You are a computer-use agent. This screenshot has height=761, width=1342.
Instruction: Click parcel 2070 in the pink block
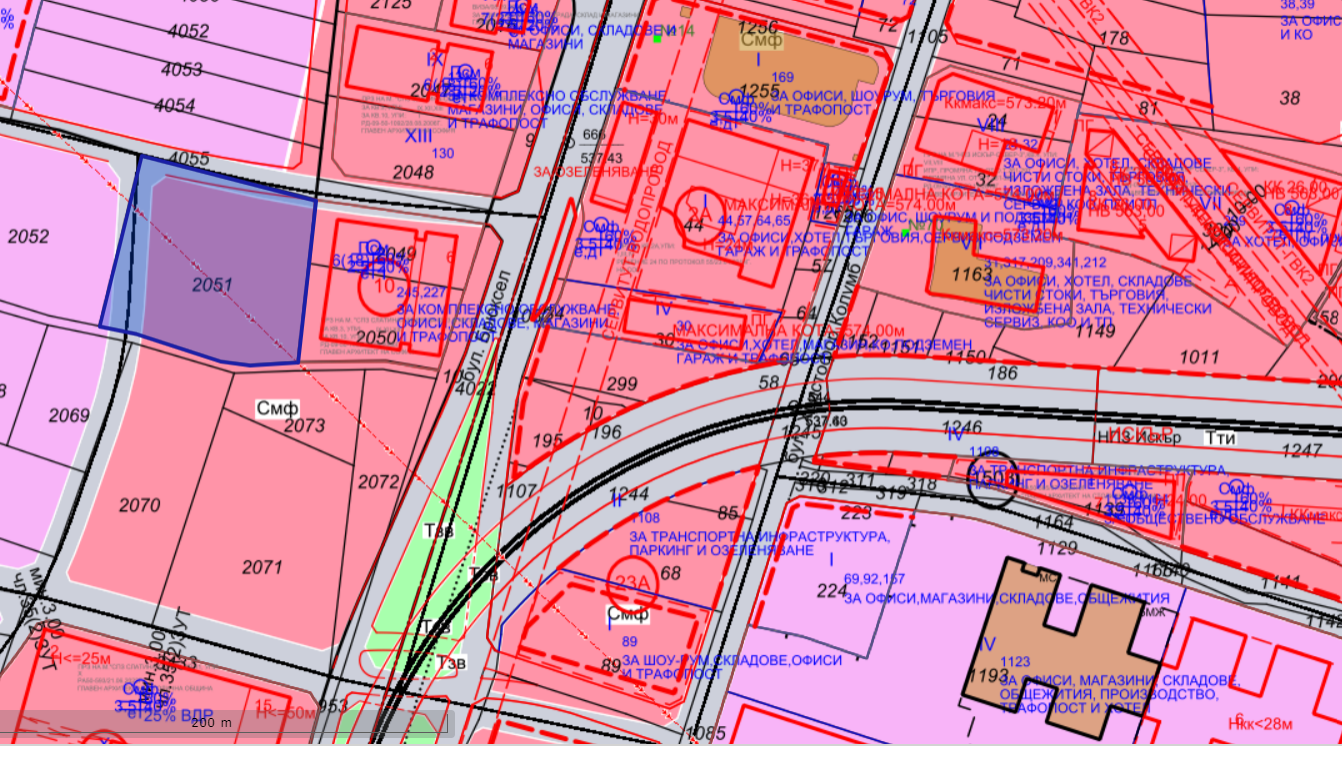[140, 505]
